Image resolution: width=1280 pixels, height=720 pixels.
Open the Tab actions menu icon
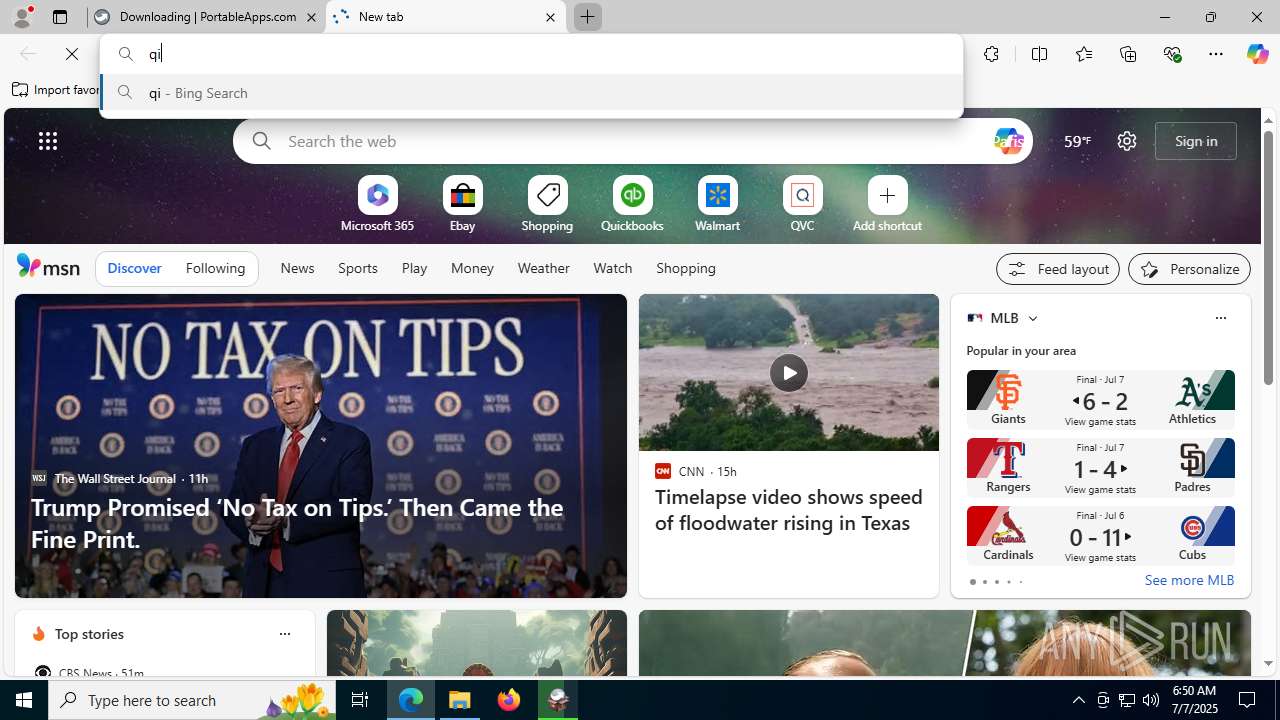pos(60,17)
